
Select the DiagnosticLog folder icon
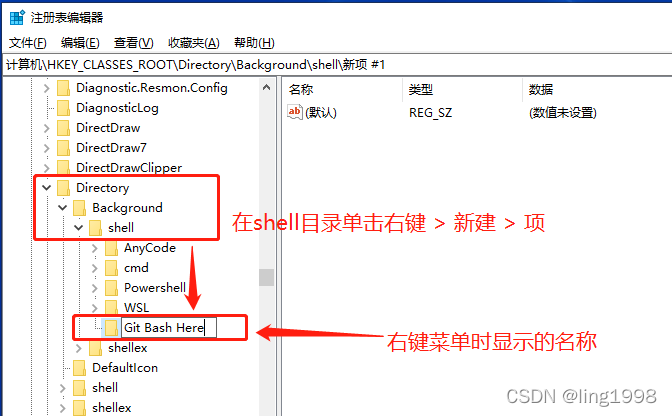pos(63,108)
